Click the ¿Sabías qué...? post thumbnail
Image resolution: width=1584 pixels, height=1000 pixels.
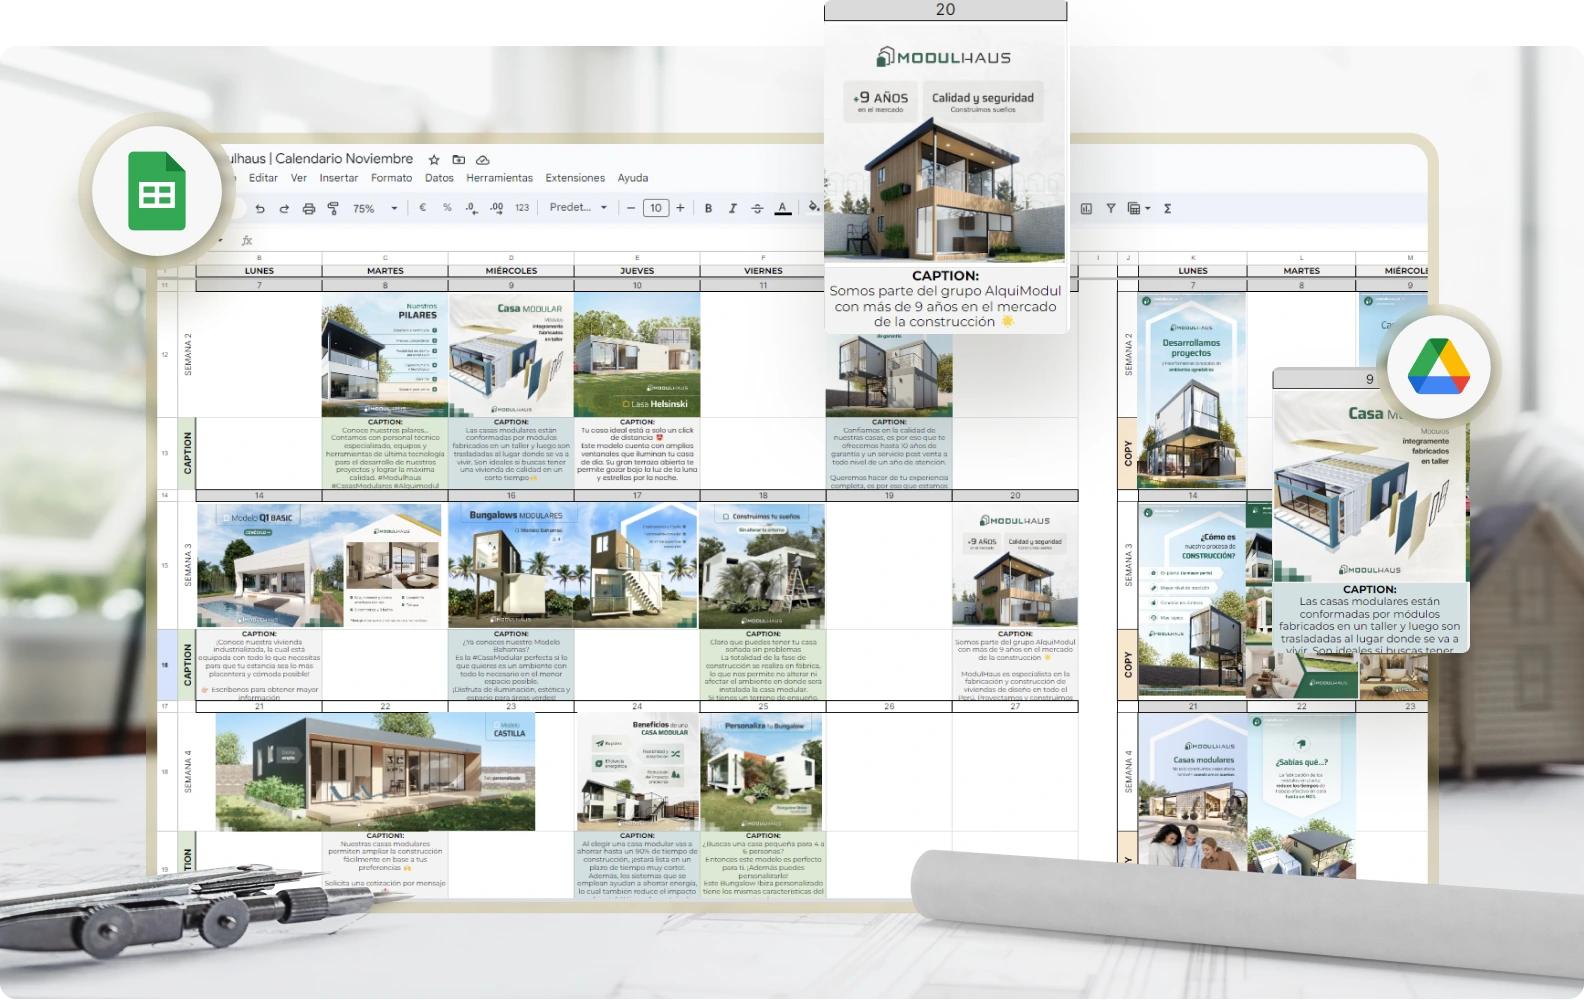1301,796
